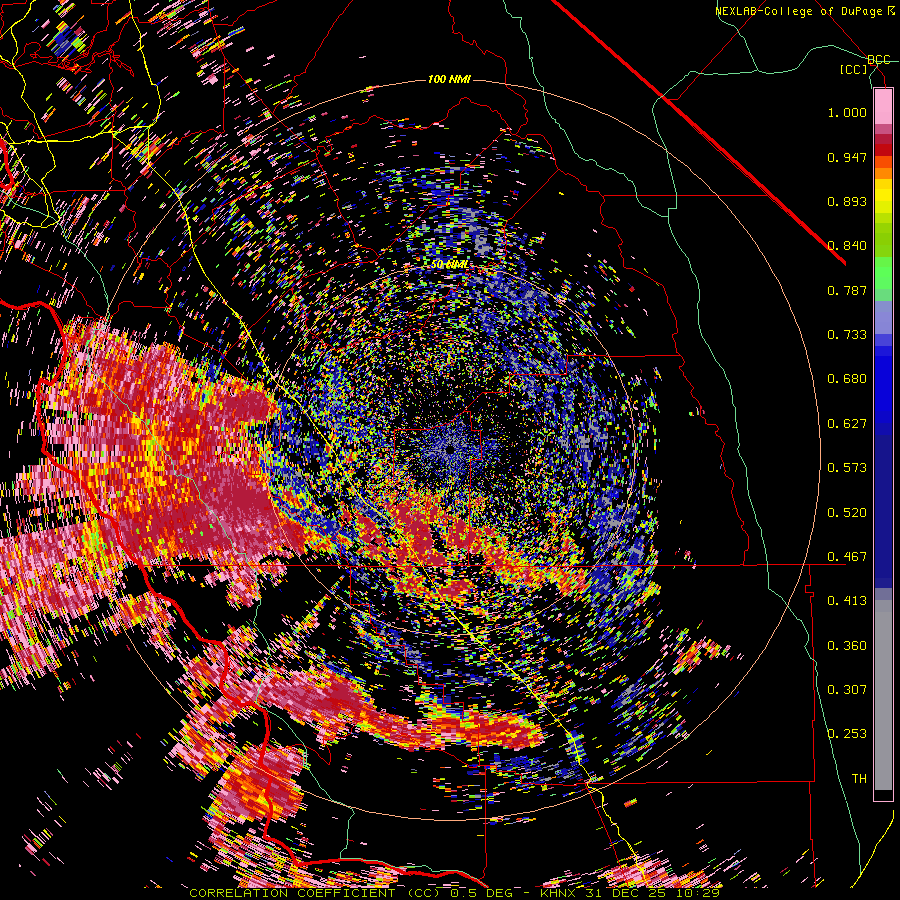Image resolution: width=900 pixels, height=900 pixels.
Task: Select the 0.520 scale value
Action: tap(847, 513)
